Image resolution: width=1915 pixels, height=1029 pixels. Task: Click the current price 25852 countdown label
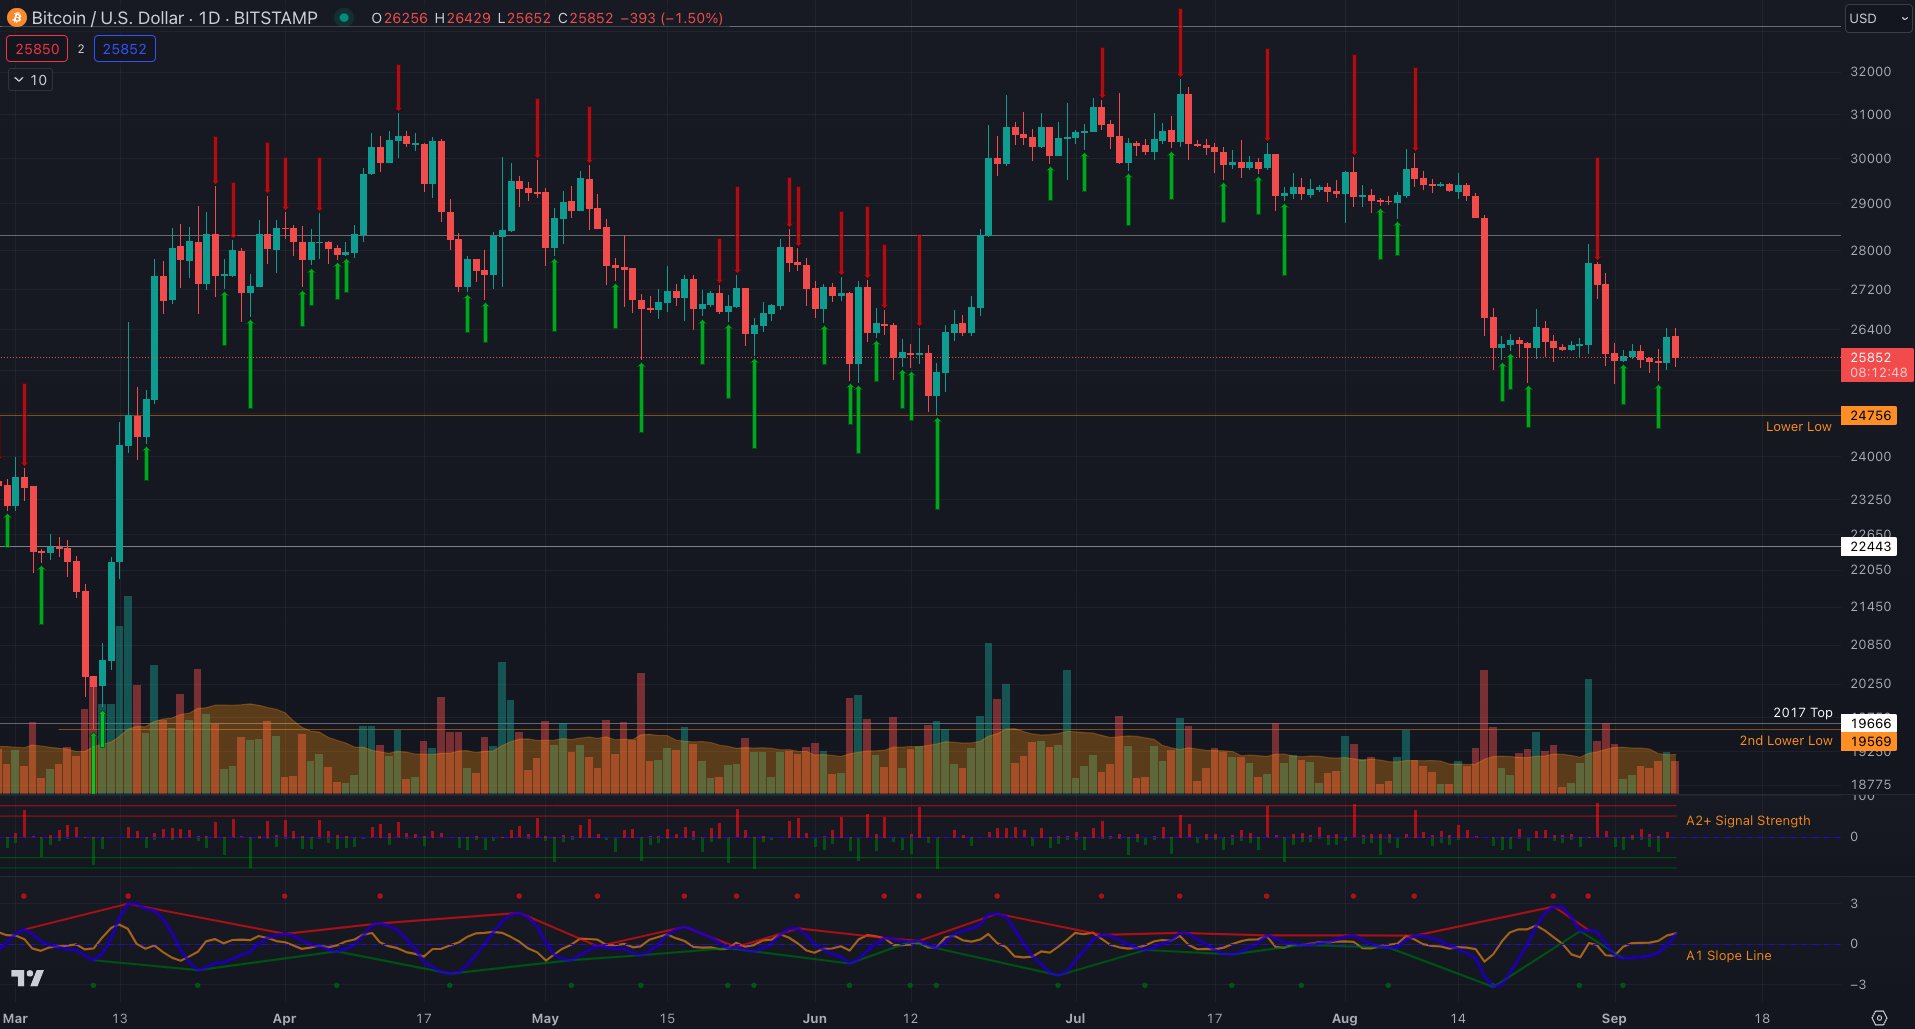coord(1877,365)
